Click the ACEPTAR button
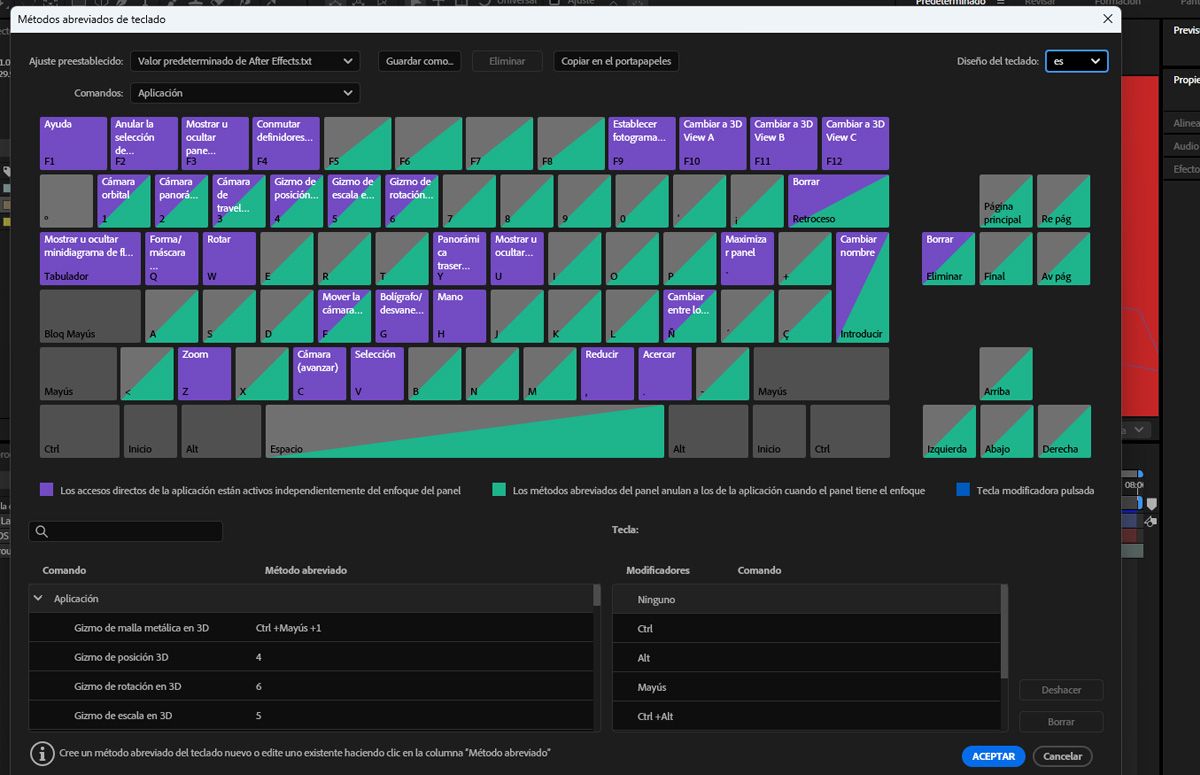 (993, 756)
